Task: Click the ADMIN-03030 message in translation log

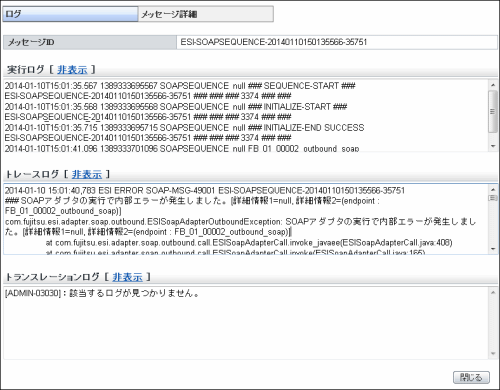Action: [102, 293]
